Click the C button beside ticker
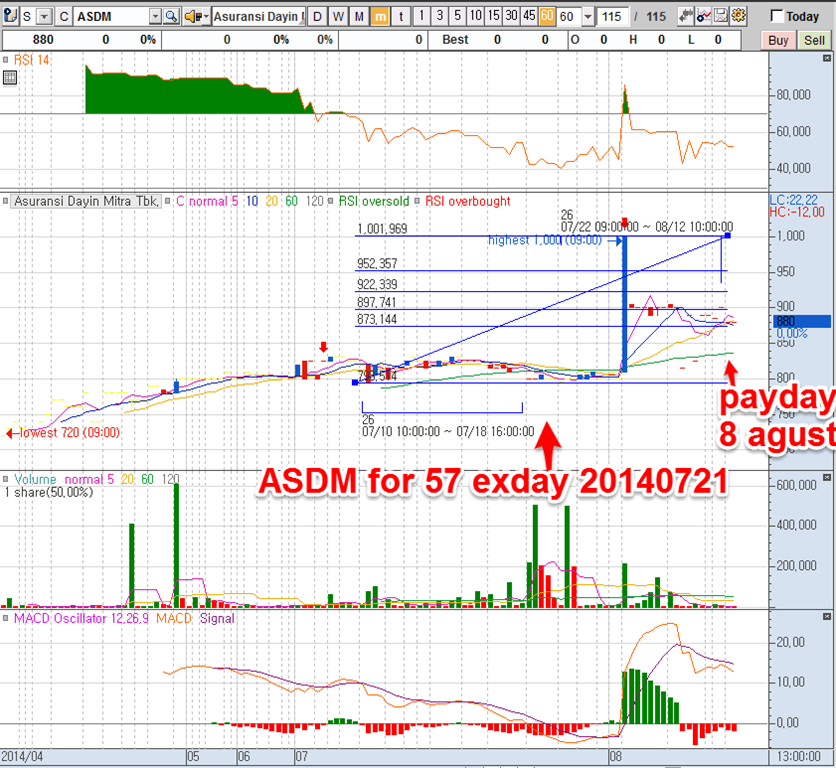Image resolution: width=836 pixels, height=768 pixels. click(64, 17)
